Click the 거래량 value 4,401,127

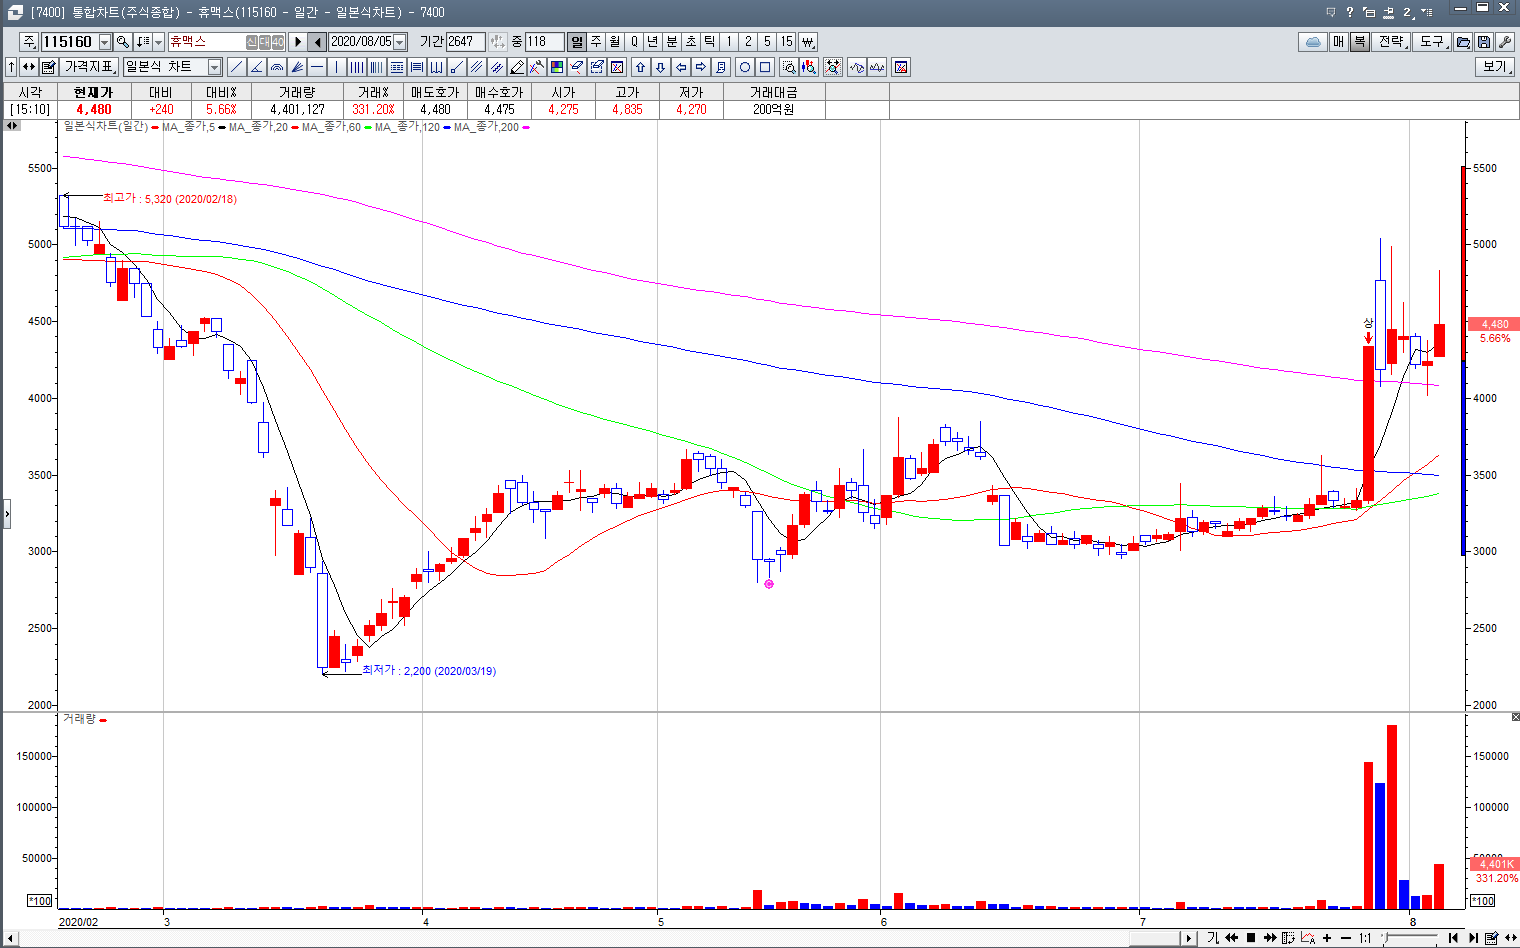click(297, 109)
